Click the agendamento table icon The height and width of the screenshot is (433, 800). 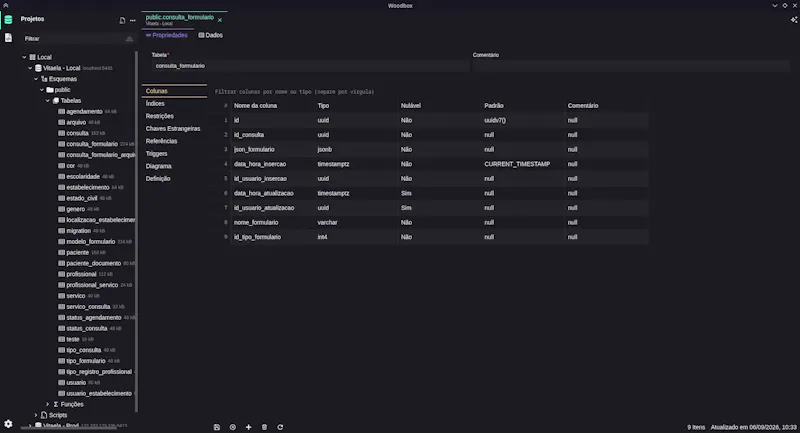[x=61, y=111]
